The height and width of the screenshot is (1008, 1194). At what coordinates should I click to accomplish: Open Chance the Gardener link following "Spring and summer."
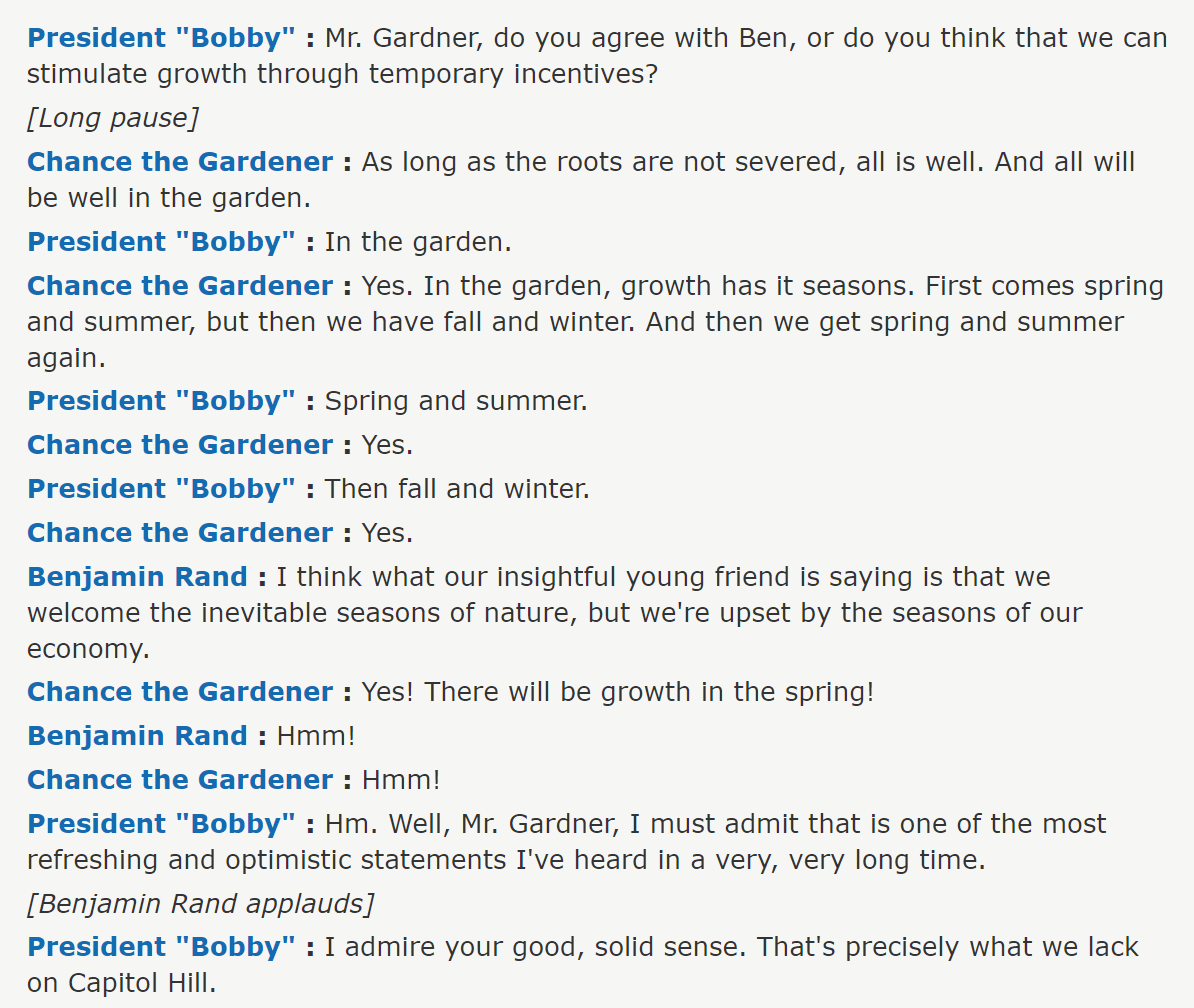[180, 445]
